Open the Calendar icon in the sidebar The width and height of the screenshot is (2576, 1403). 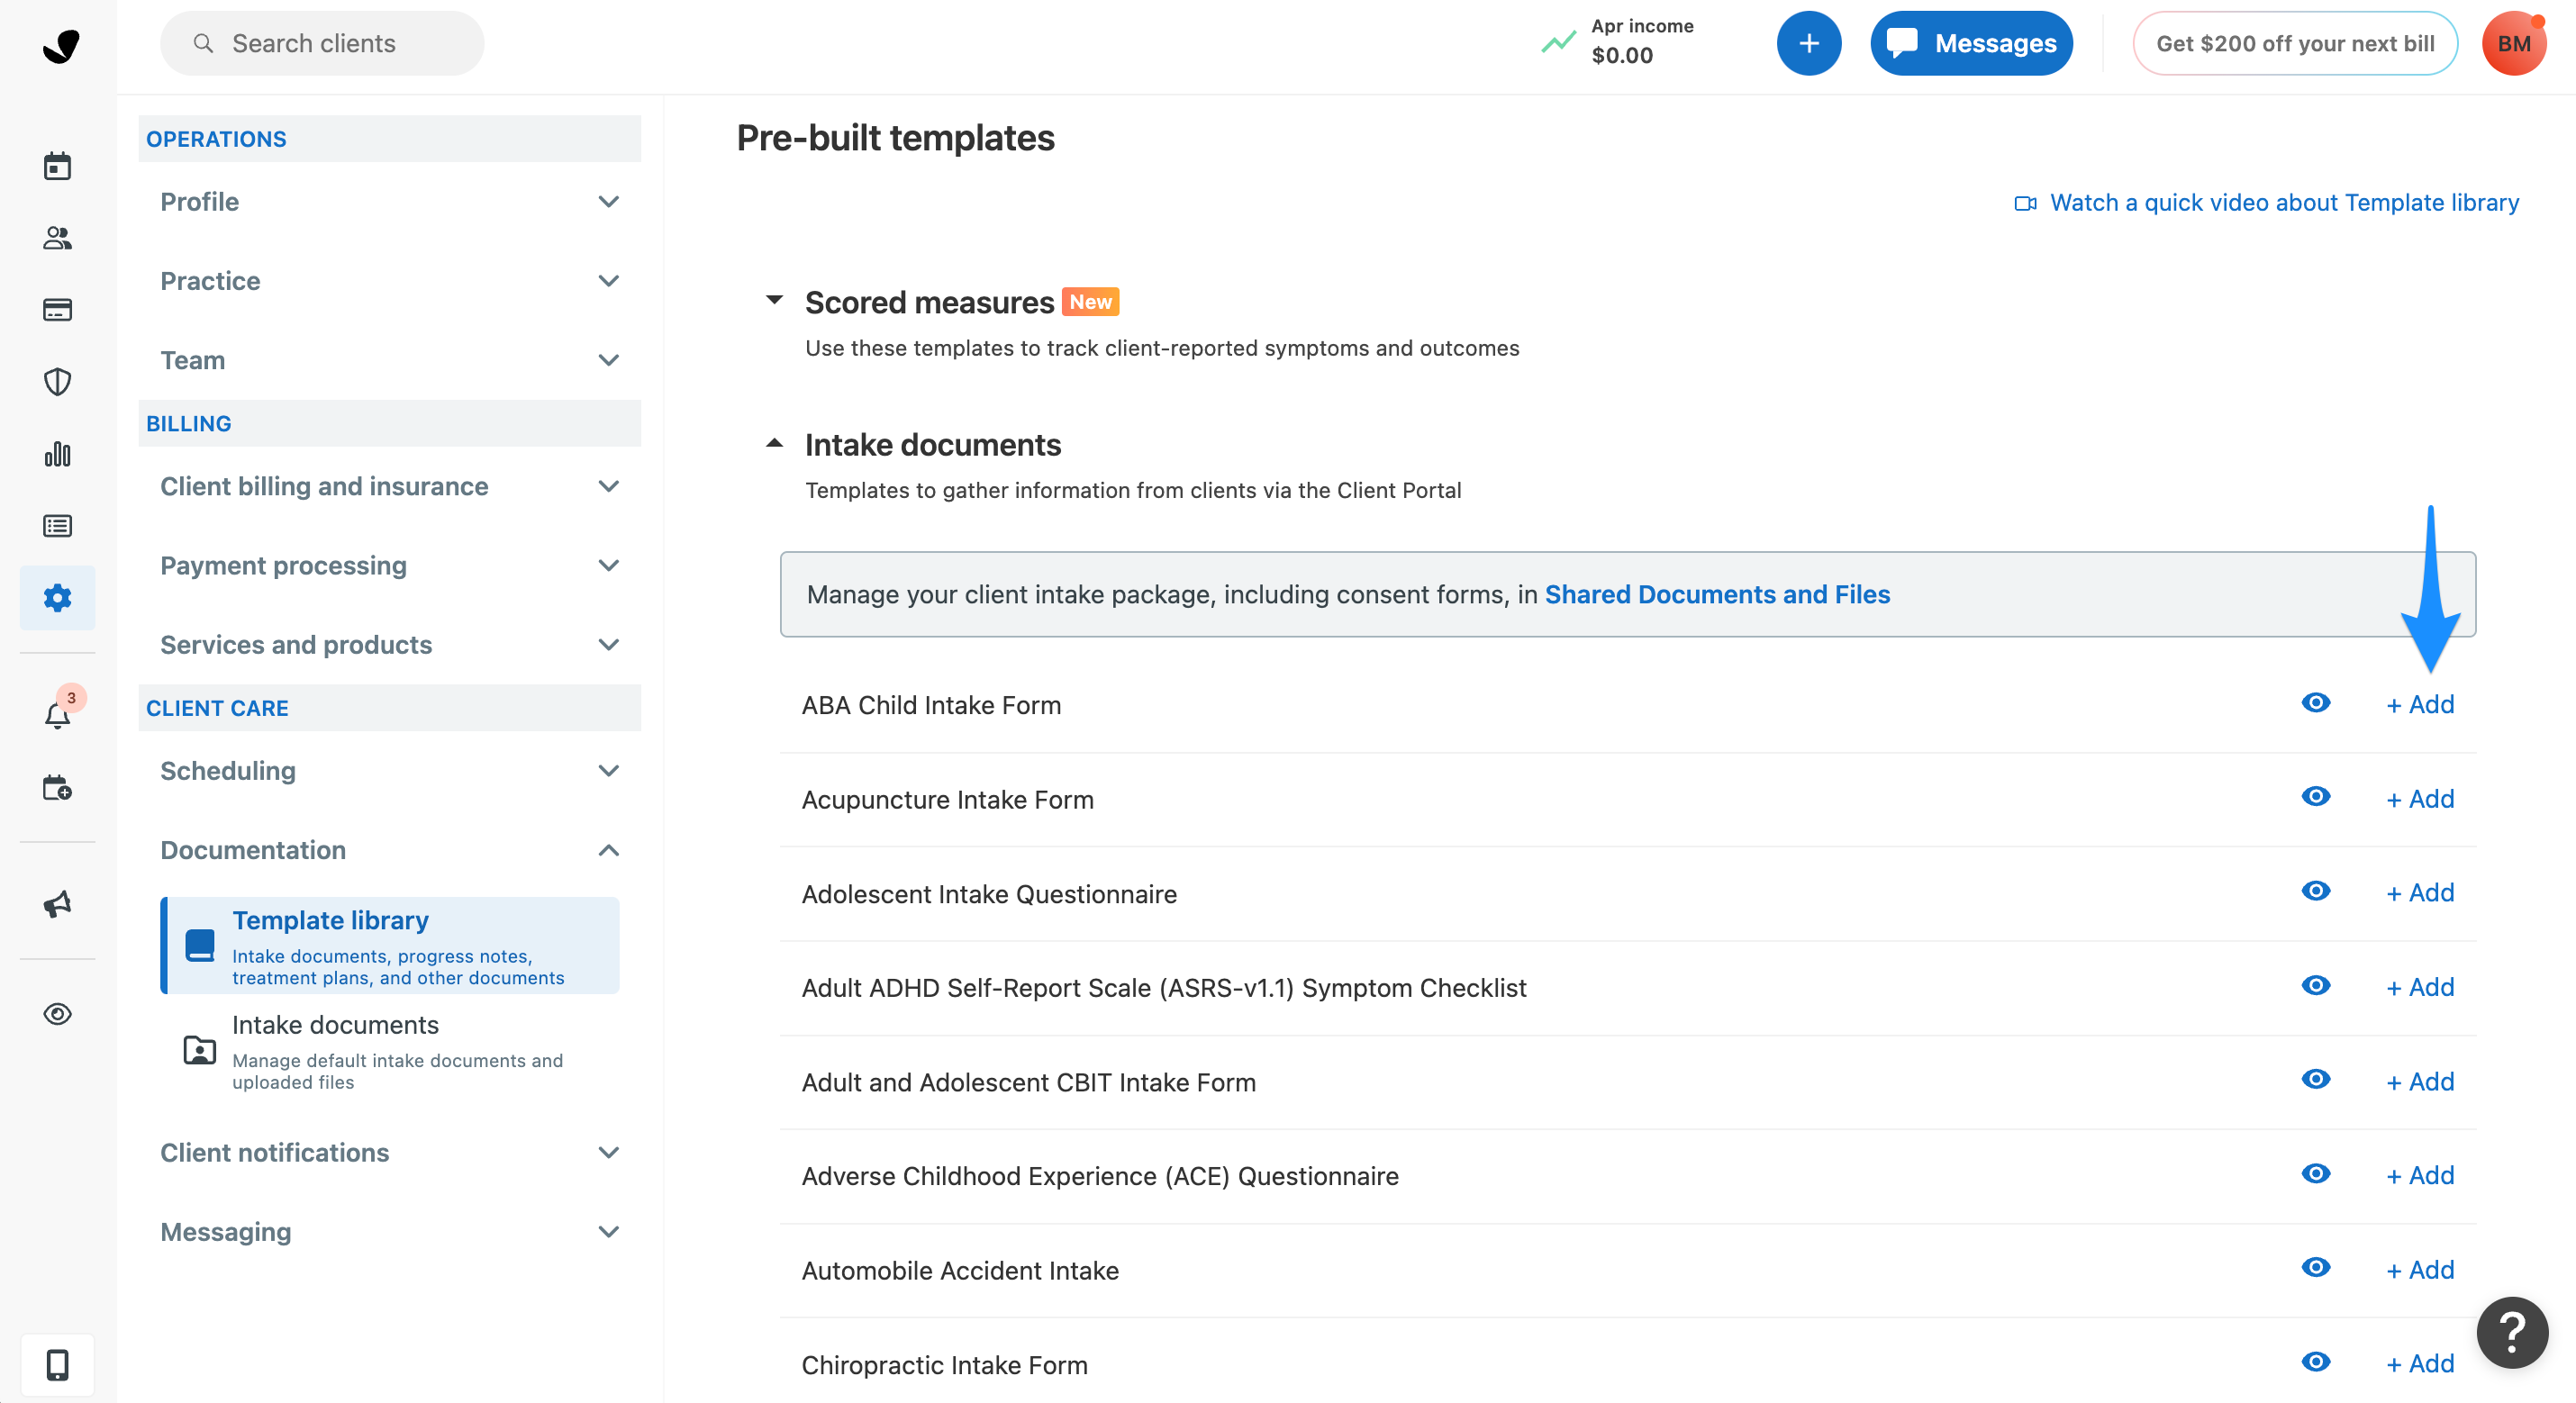click(x=57, y=165)
